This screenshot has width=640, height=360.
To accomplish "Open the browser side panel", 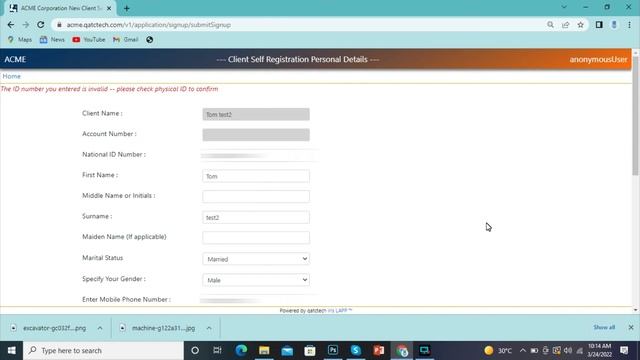I will [599, 25].
